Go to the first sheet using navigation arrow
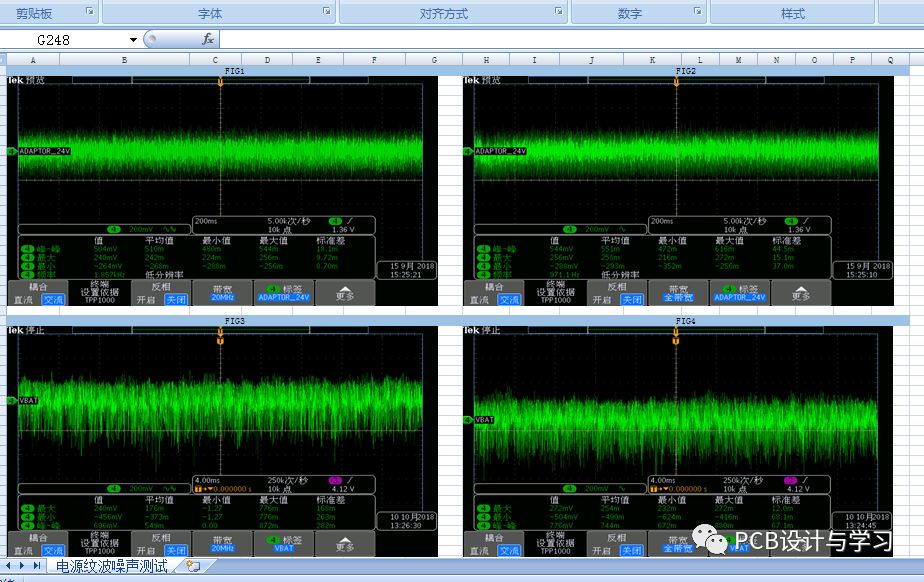This screenshot has height=582, width=924. (x=8, y=566)
